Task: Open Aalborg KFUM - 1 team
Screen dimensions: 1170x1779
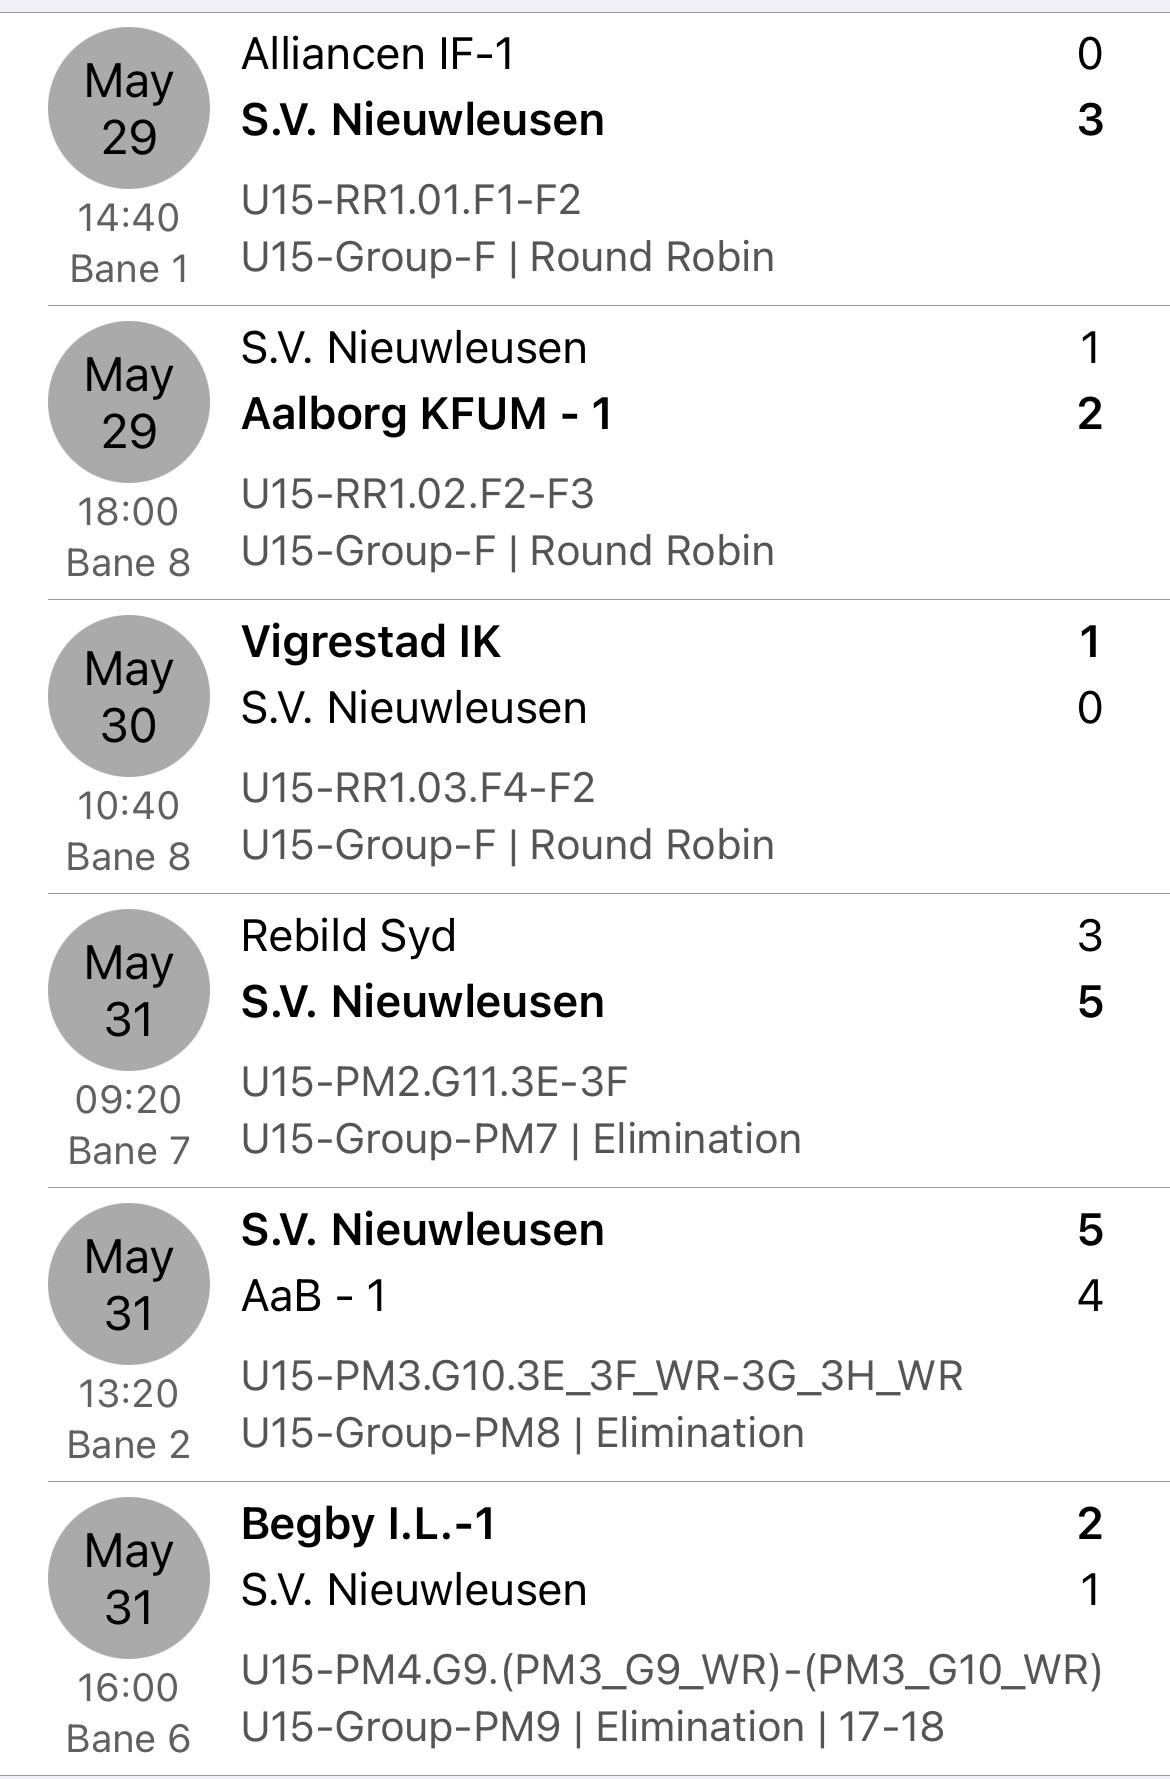Action: 427,414
